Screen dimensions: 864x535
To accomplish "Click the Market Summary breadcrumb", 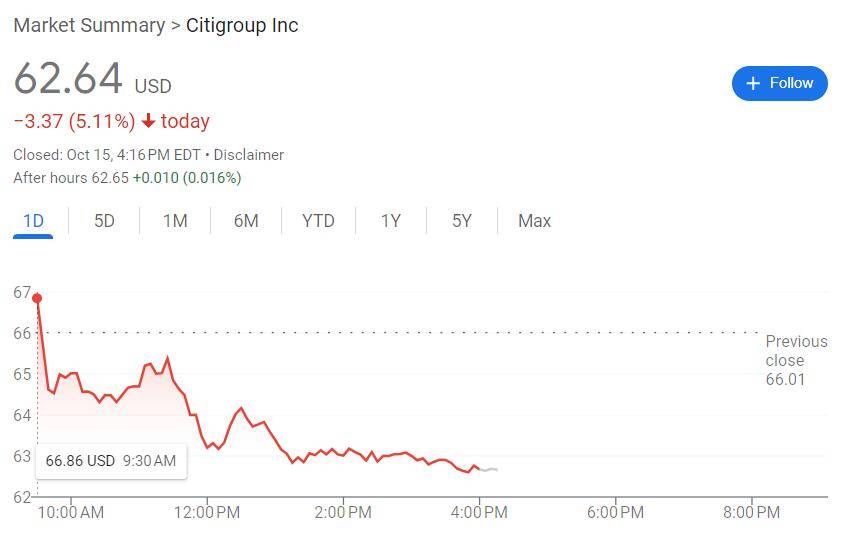I will (89, 25).
